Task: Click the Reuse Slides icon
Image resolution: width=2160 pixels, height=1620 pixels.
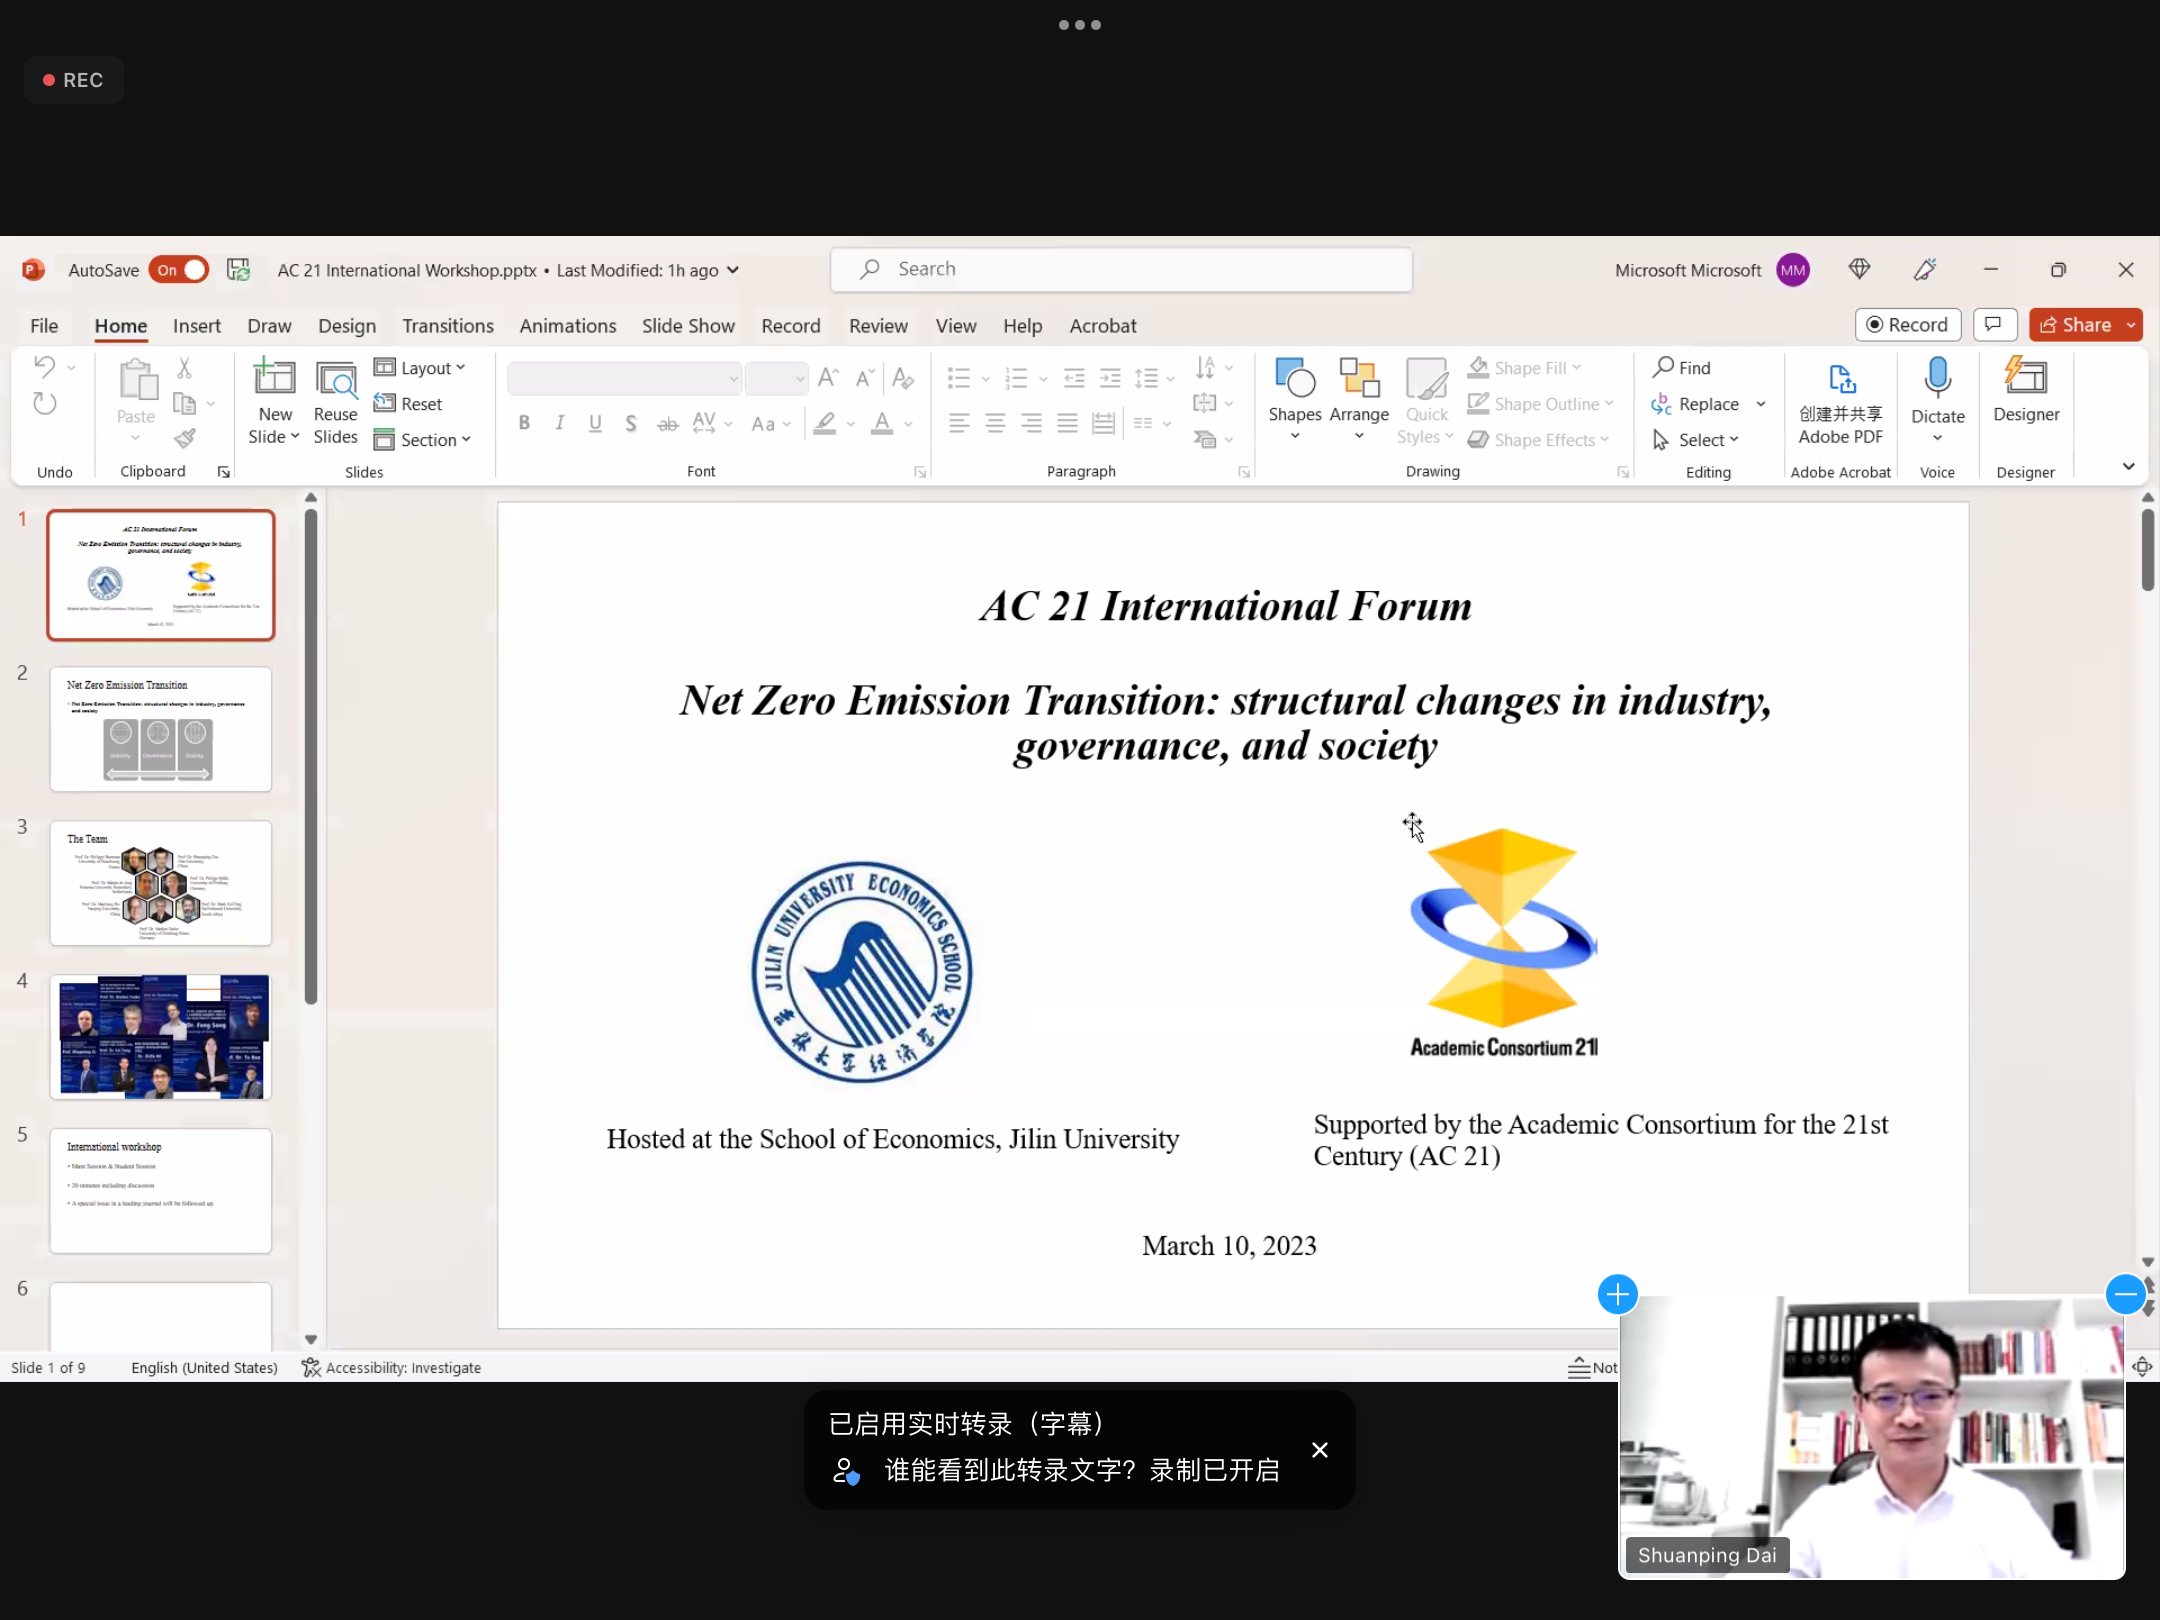Action: click(x=335, y=381)
